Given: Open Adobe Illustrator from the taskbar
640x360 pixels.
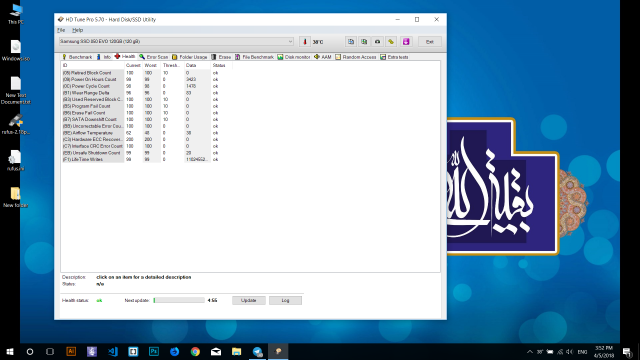Looking at the screenshot, I should pos(71,351).
